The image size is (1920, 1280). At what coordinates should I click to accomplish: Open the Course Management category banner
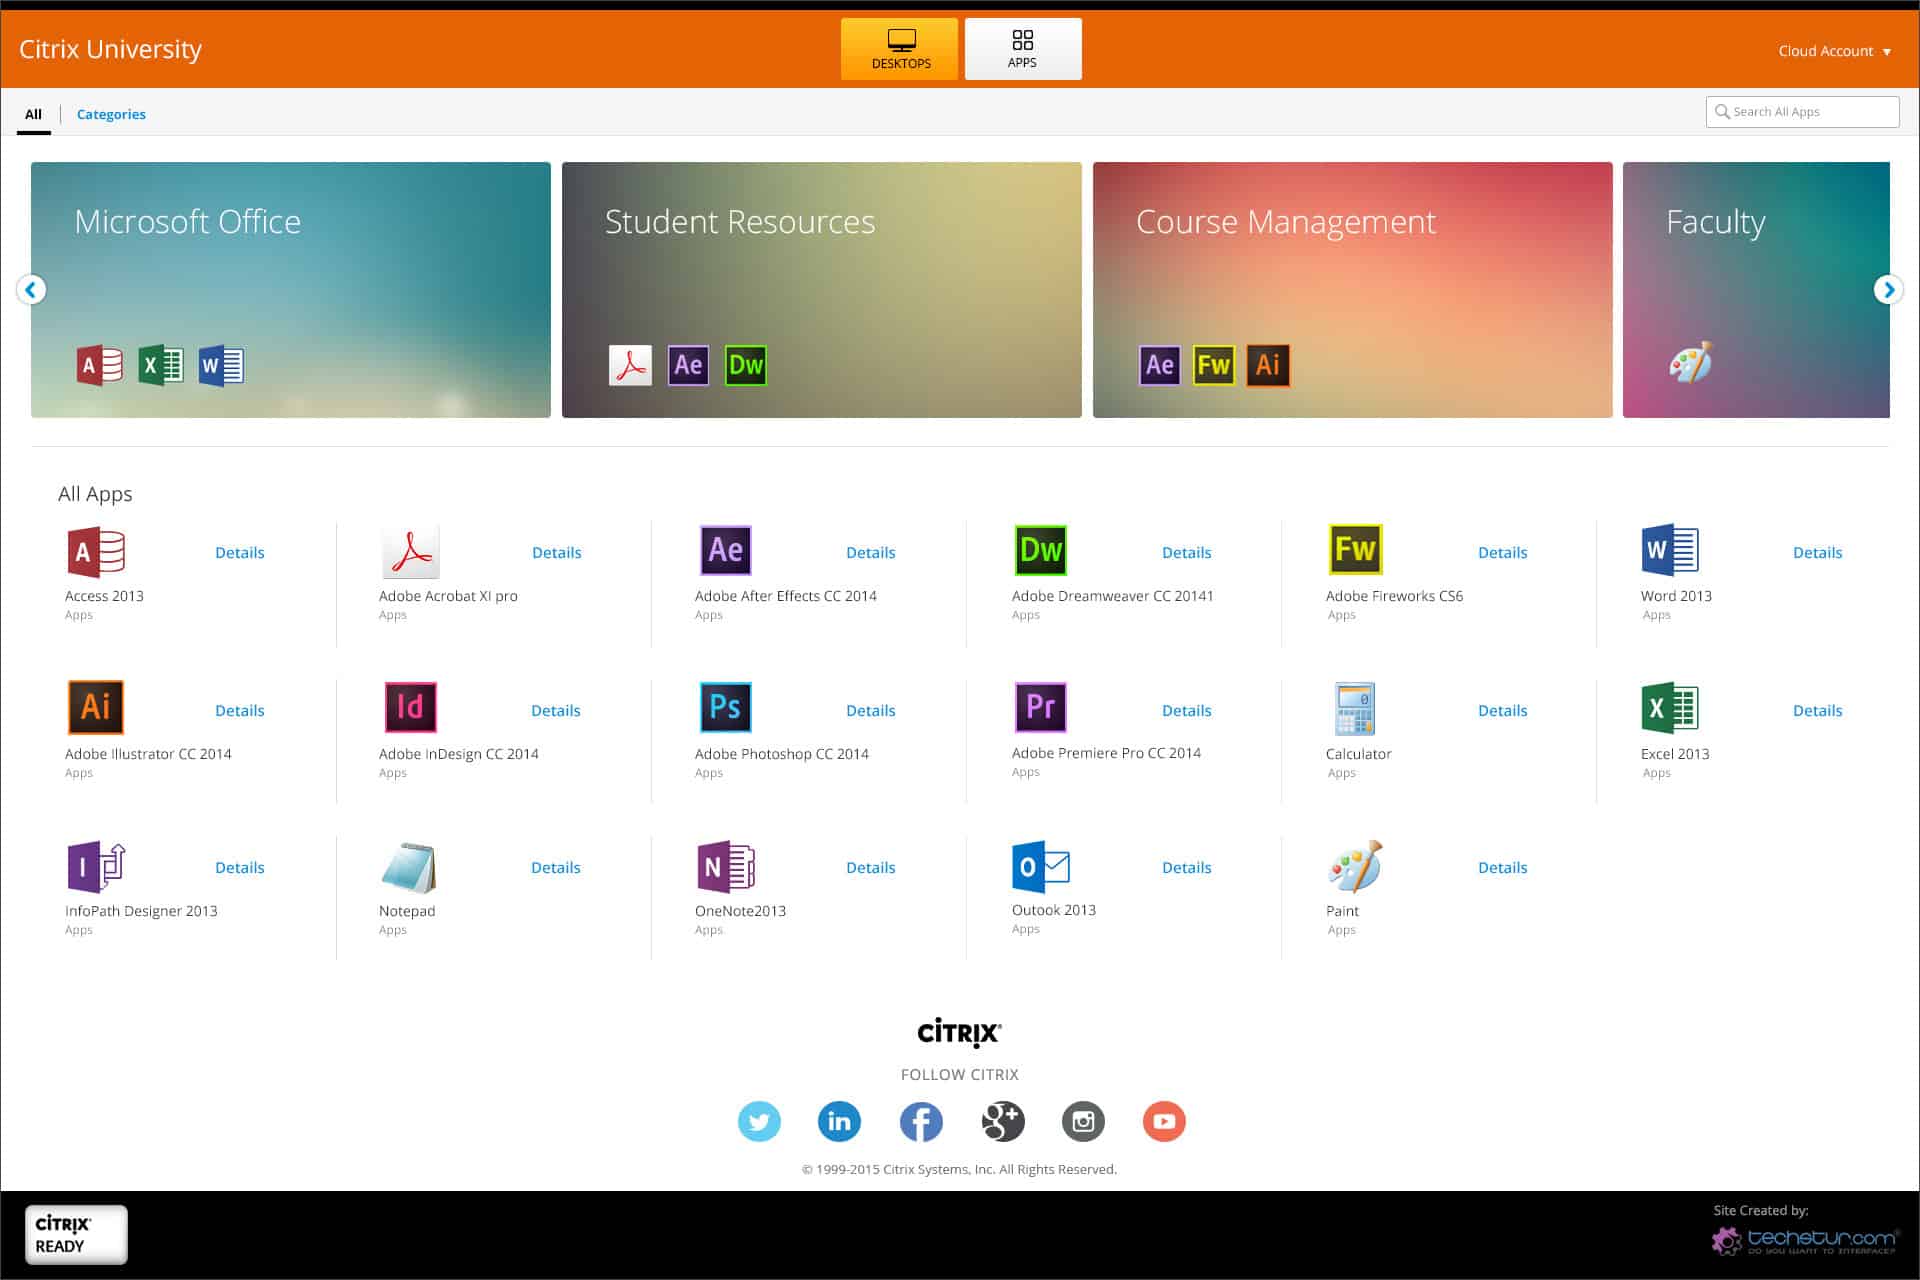click(1353, 290)
